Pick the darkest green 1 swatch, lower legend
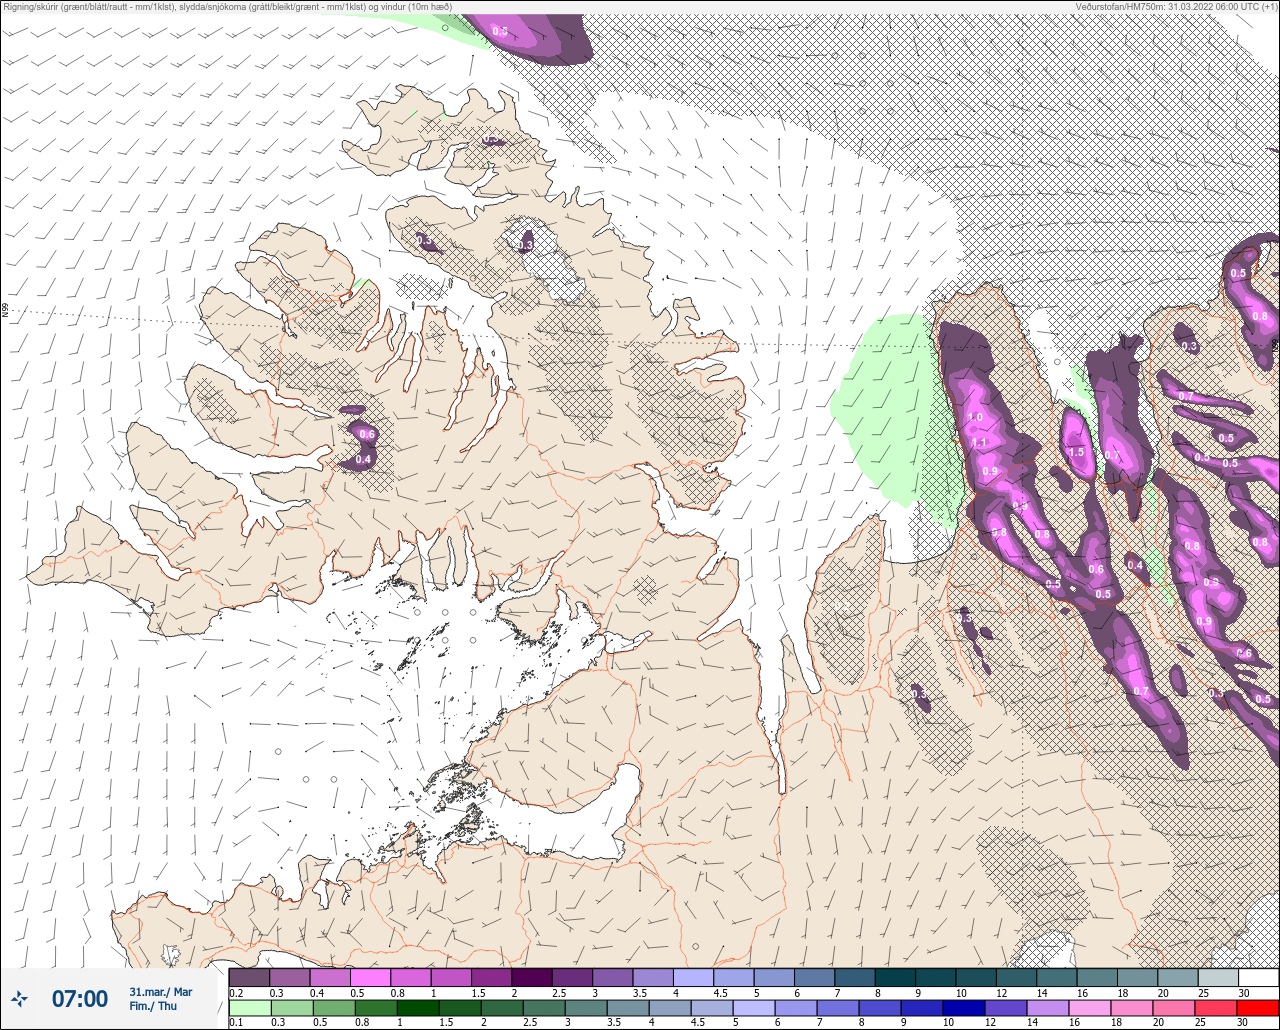This screenshot has width=1280, height=1030. click(x=417, y=1008)
